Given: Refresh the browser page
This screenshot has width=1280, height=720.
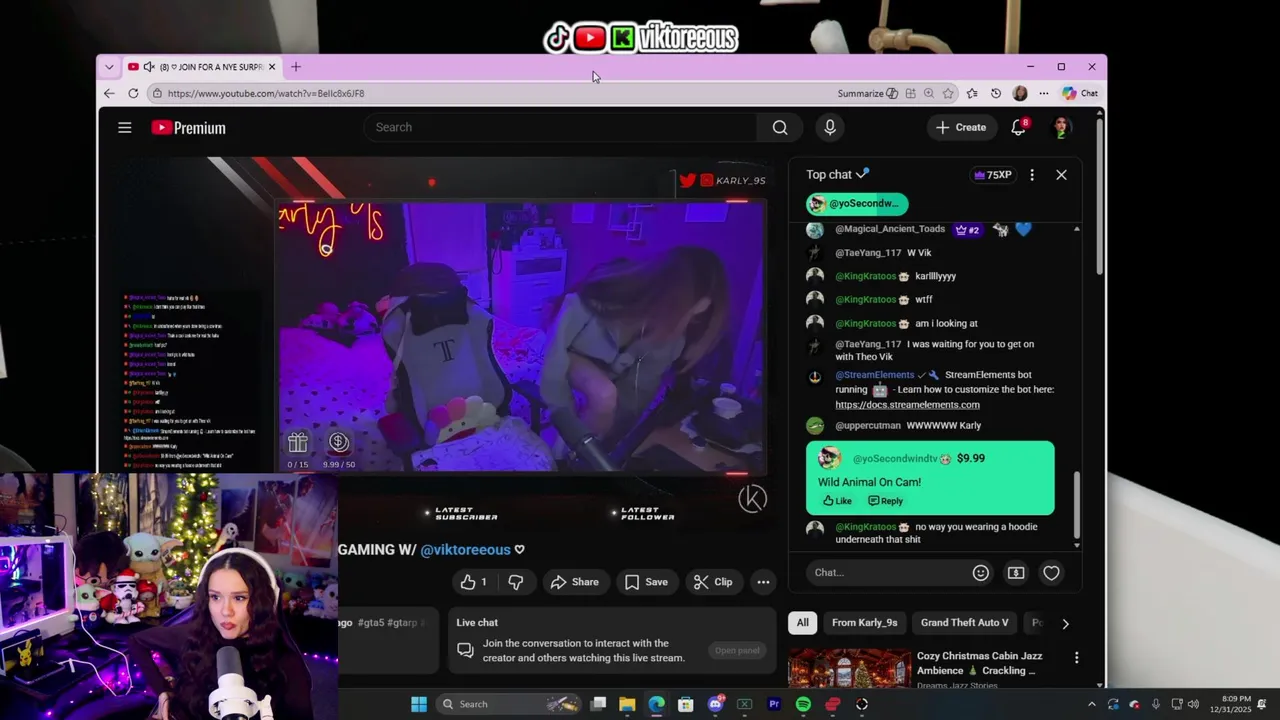Looking at the screenshot, I should coord(133,93).
